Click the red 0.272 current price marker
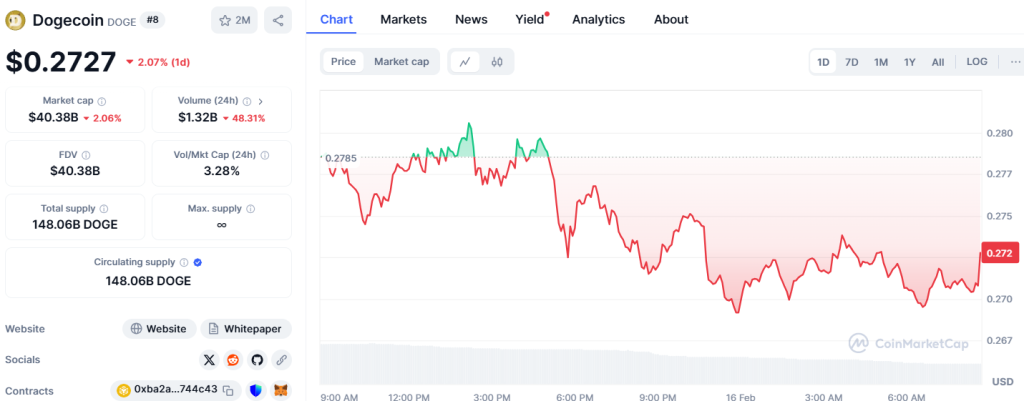 point(999,253)
